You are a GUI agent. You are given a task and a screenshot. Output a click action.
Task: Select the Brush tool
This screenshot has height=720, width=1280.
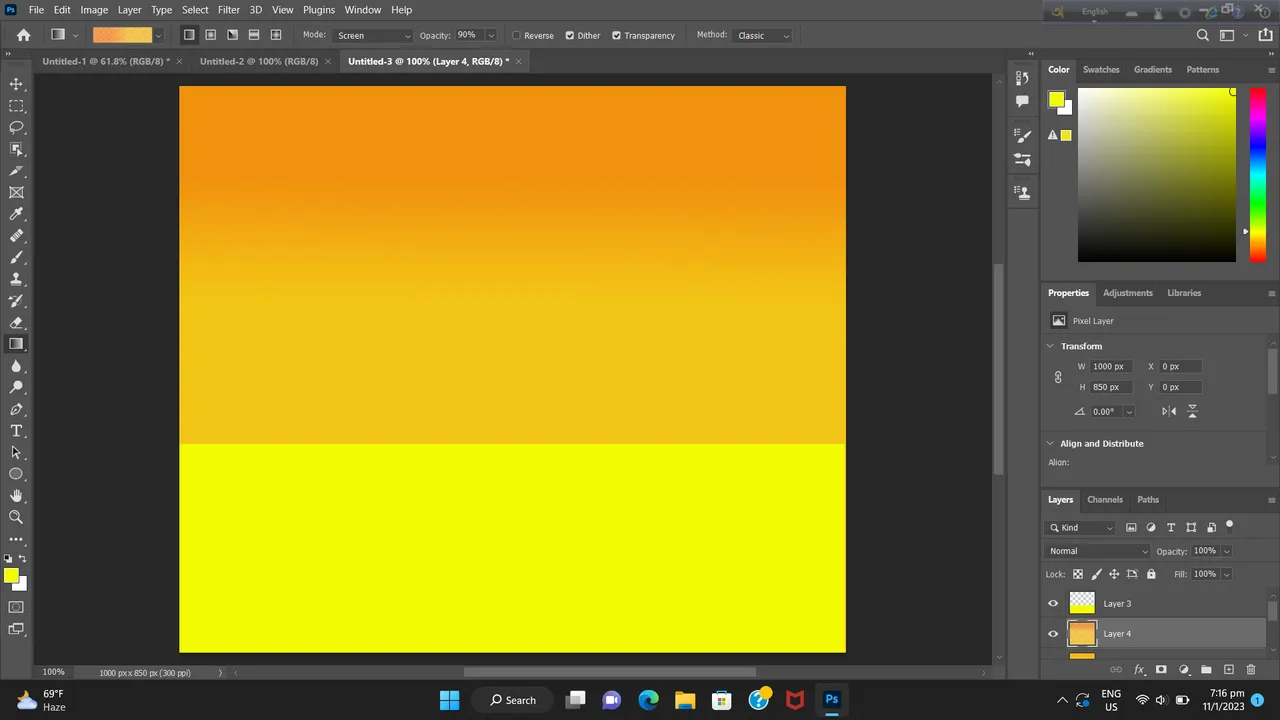click(16, 257)
